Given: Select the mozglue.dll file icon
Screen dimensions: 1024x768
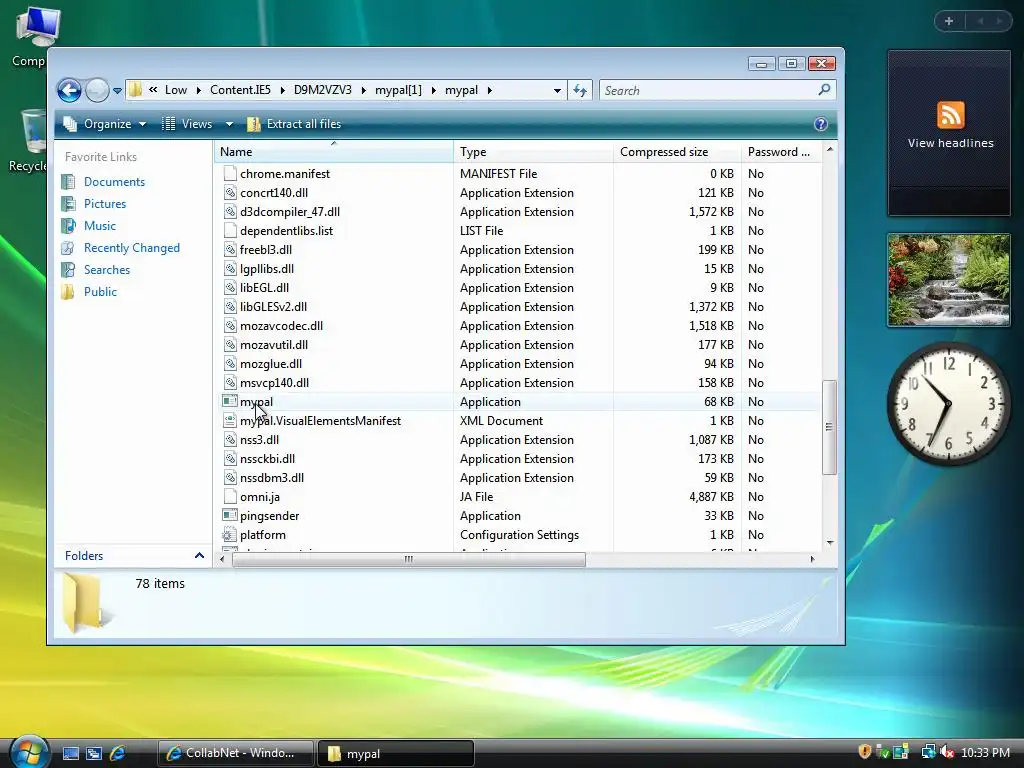Looking at the screenshot, I should pyautogui.click(x=229, y=364).
